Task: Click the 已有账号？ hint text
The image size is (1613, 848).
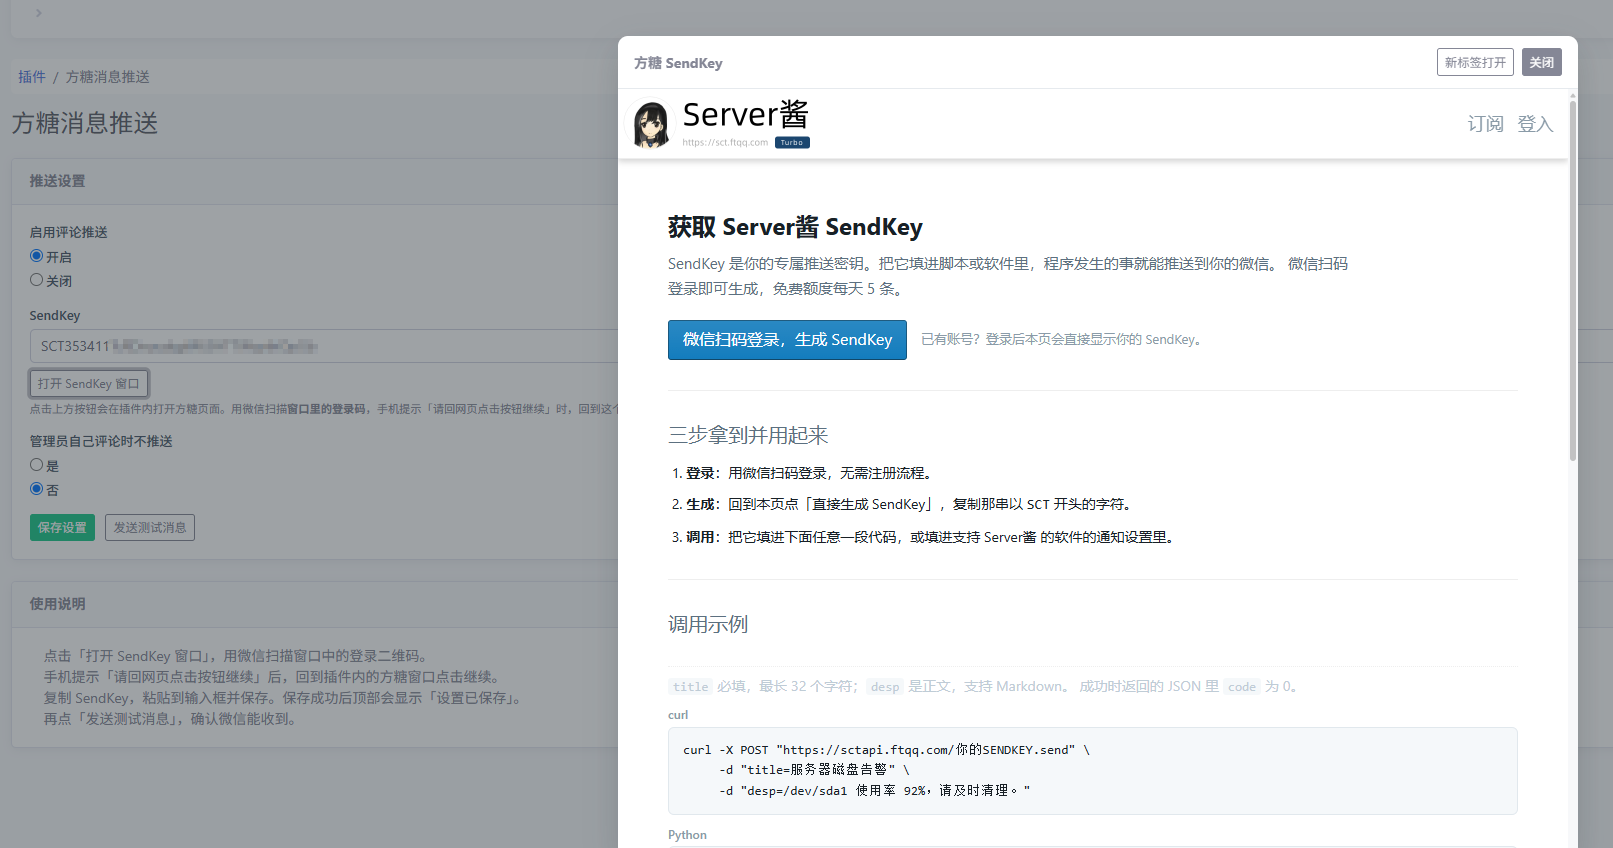Action: (1061, 340)
